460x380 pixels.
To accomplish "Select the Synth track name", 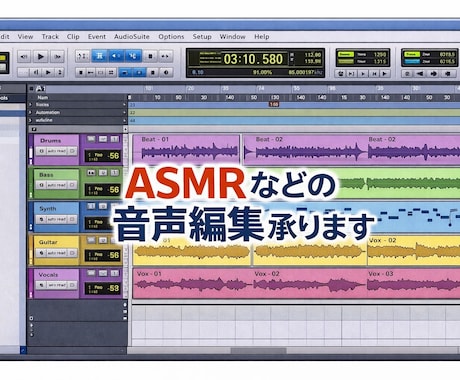I will 48,209.
